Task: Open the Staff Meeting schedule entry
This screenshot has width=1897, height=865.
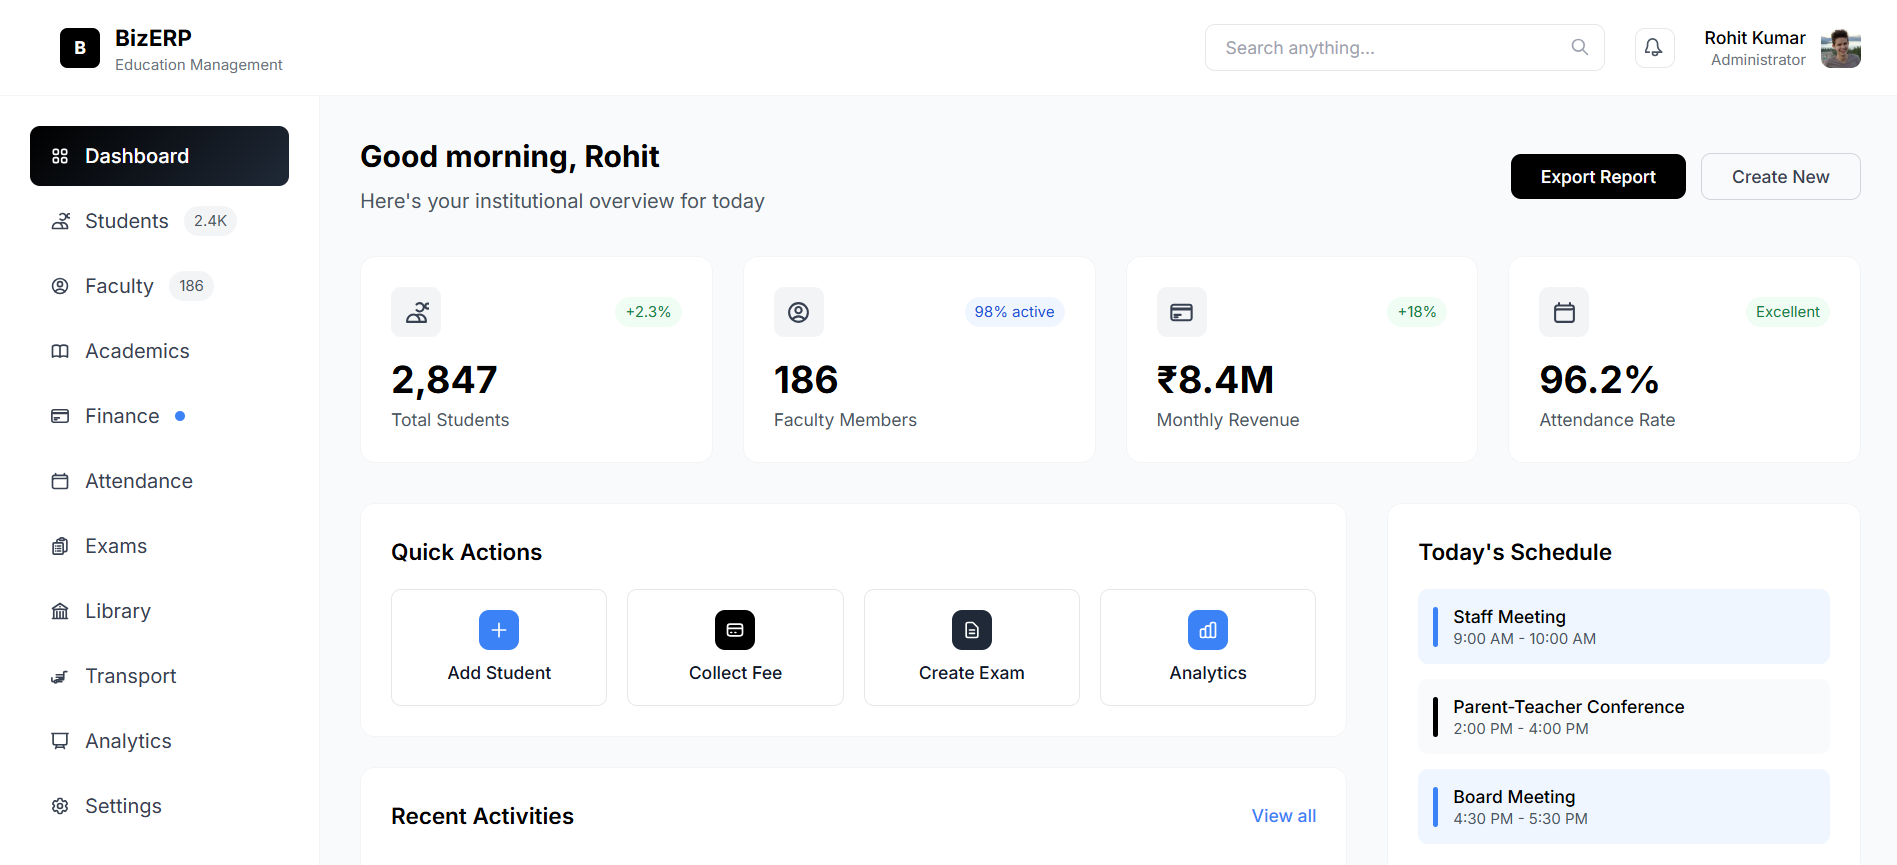Action: (x=1624, y=627)
